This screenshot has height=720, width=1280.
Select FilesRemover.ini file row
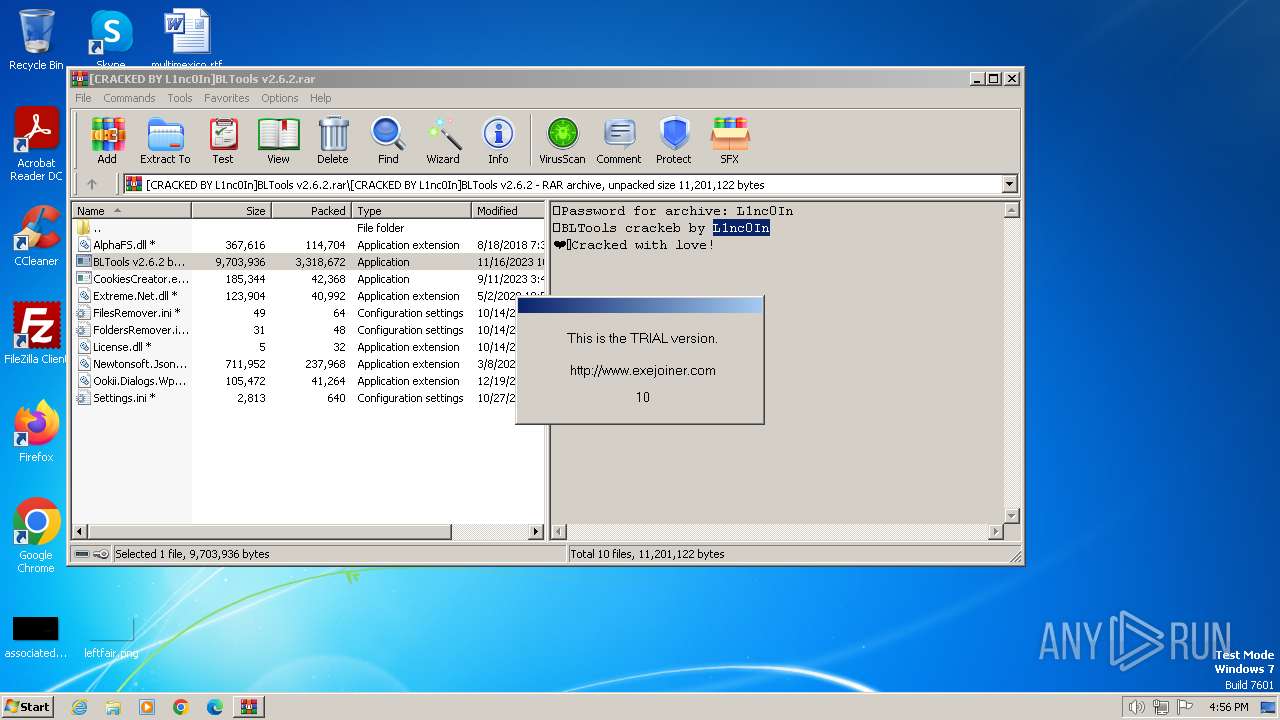coord(295,313)
